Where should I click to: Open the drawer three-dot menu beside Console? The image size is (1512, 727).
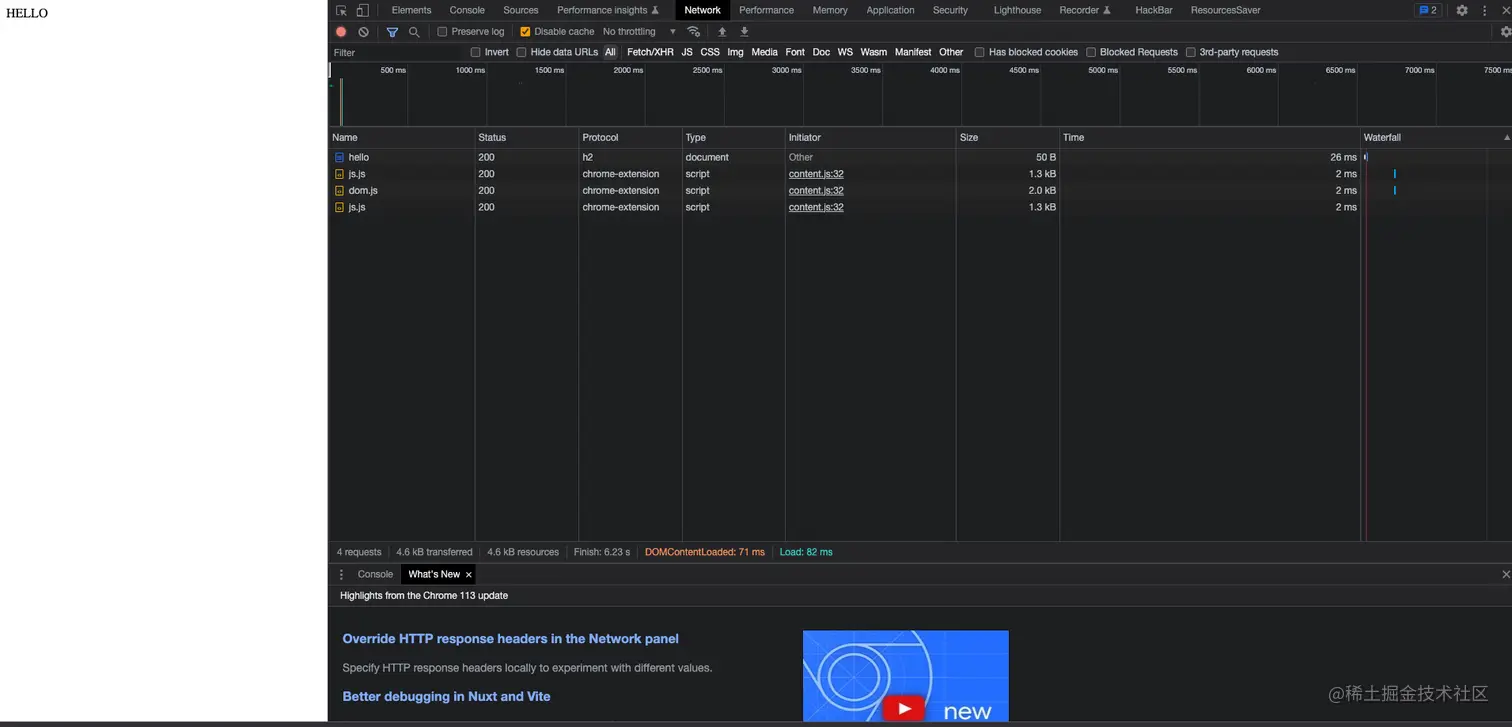[x=341, y=574]
